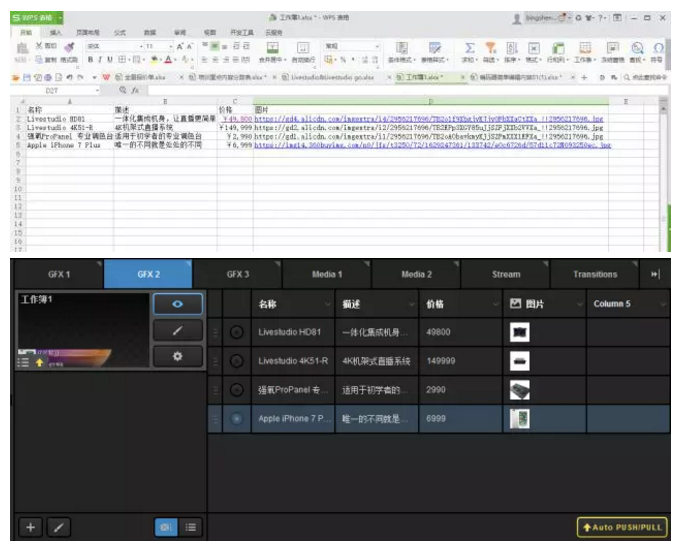Switch to the Transitions tab

pyautogui.click(x=595, y=274)
